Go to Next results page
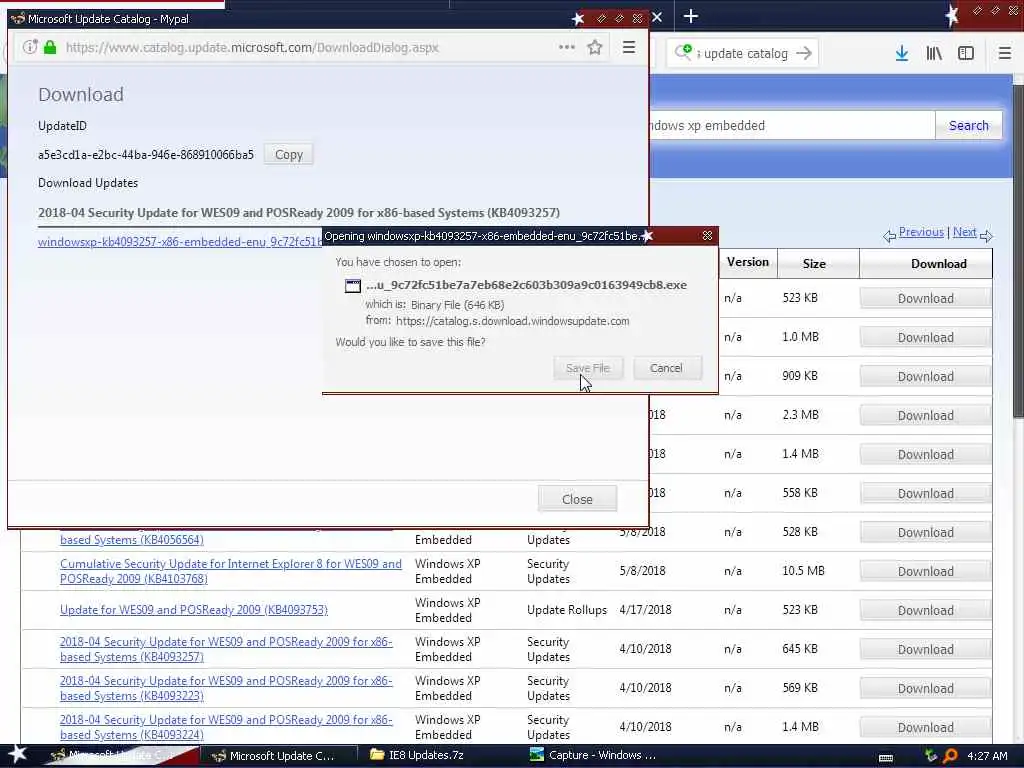 tap(965, 232)
